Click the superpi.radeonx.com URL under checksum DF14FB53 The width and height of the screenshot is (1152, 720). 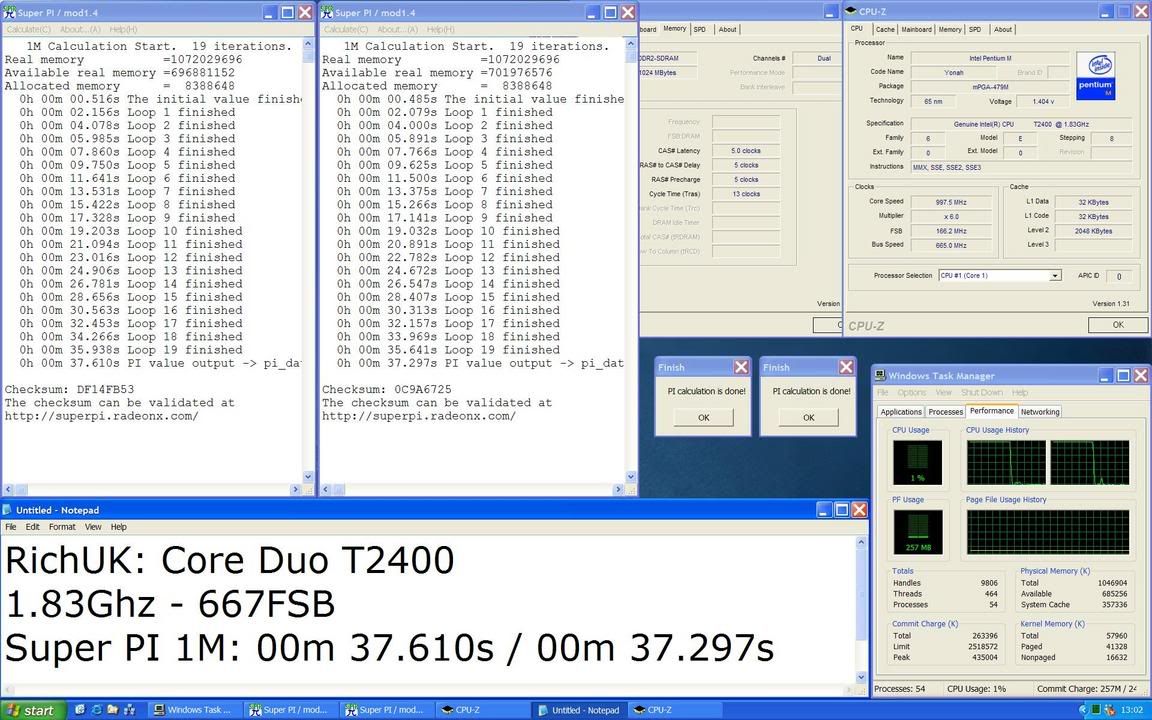(x=101, y=416)
